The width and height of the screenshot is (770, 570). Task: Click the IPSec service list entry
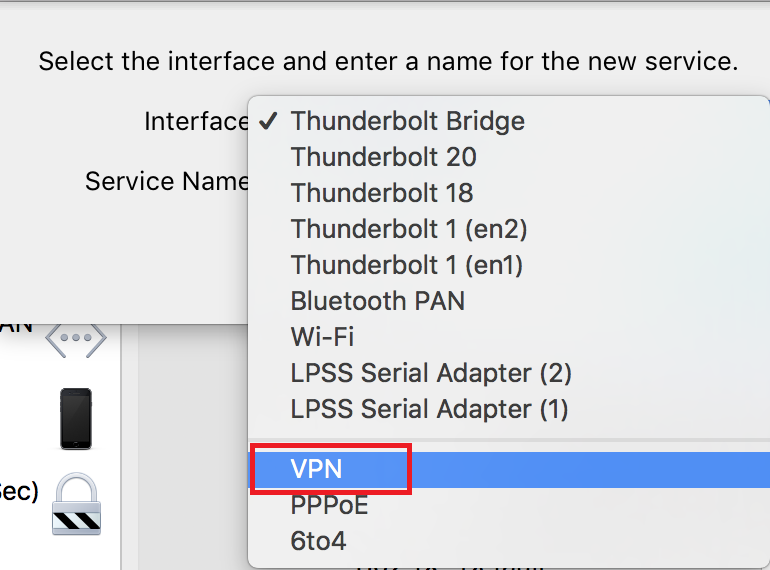coord(19,491)
